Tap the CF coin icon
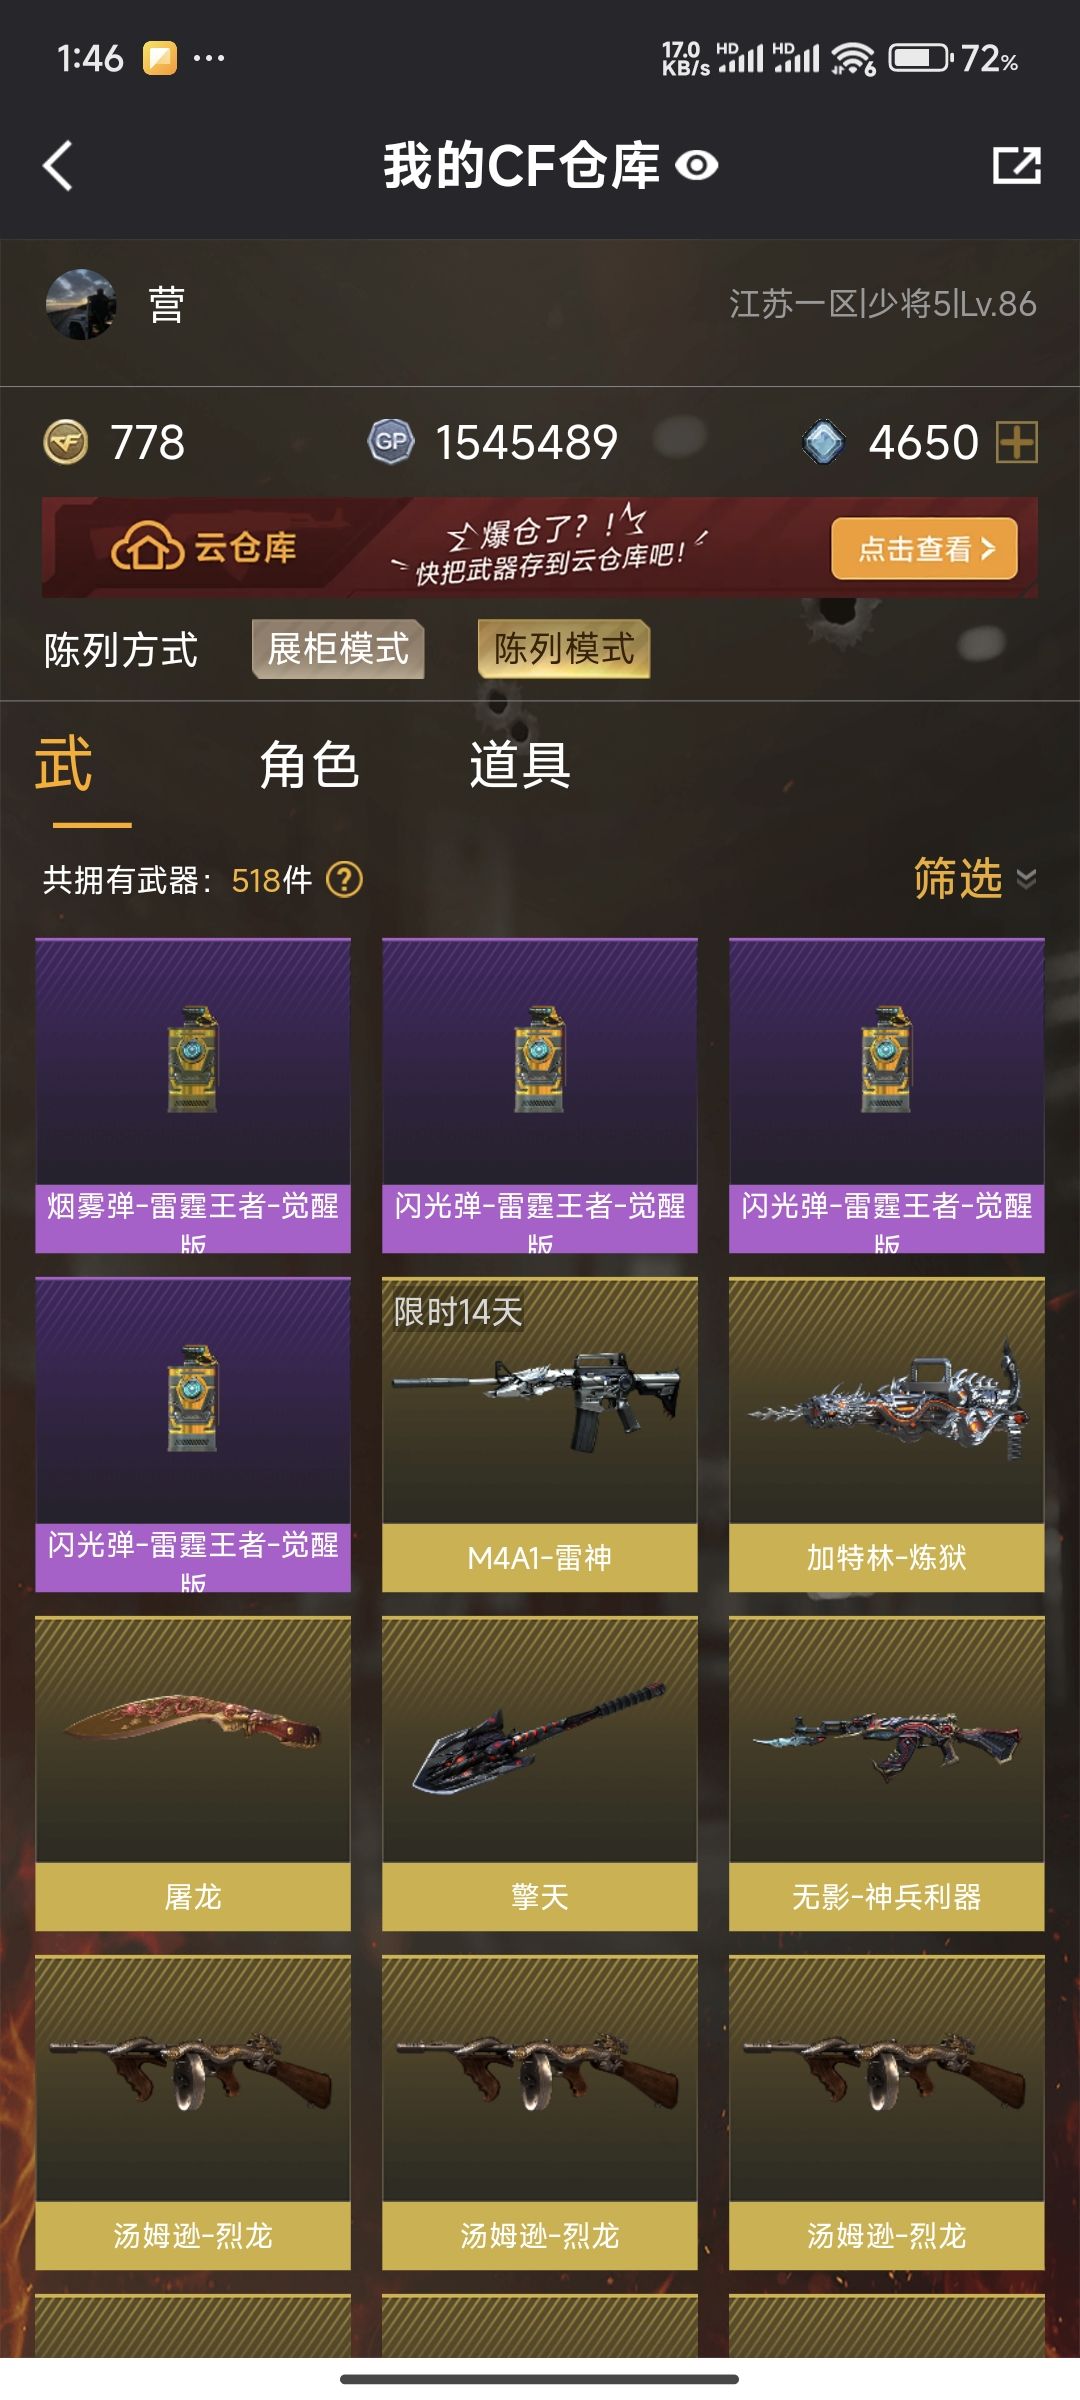 [67, 442]
